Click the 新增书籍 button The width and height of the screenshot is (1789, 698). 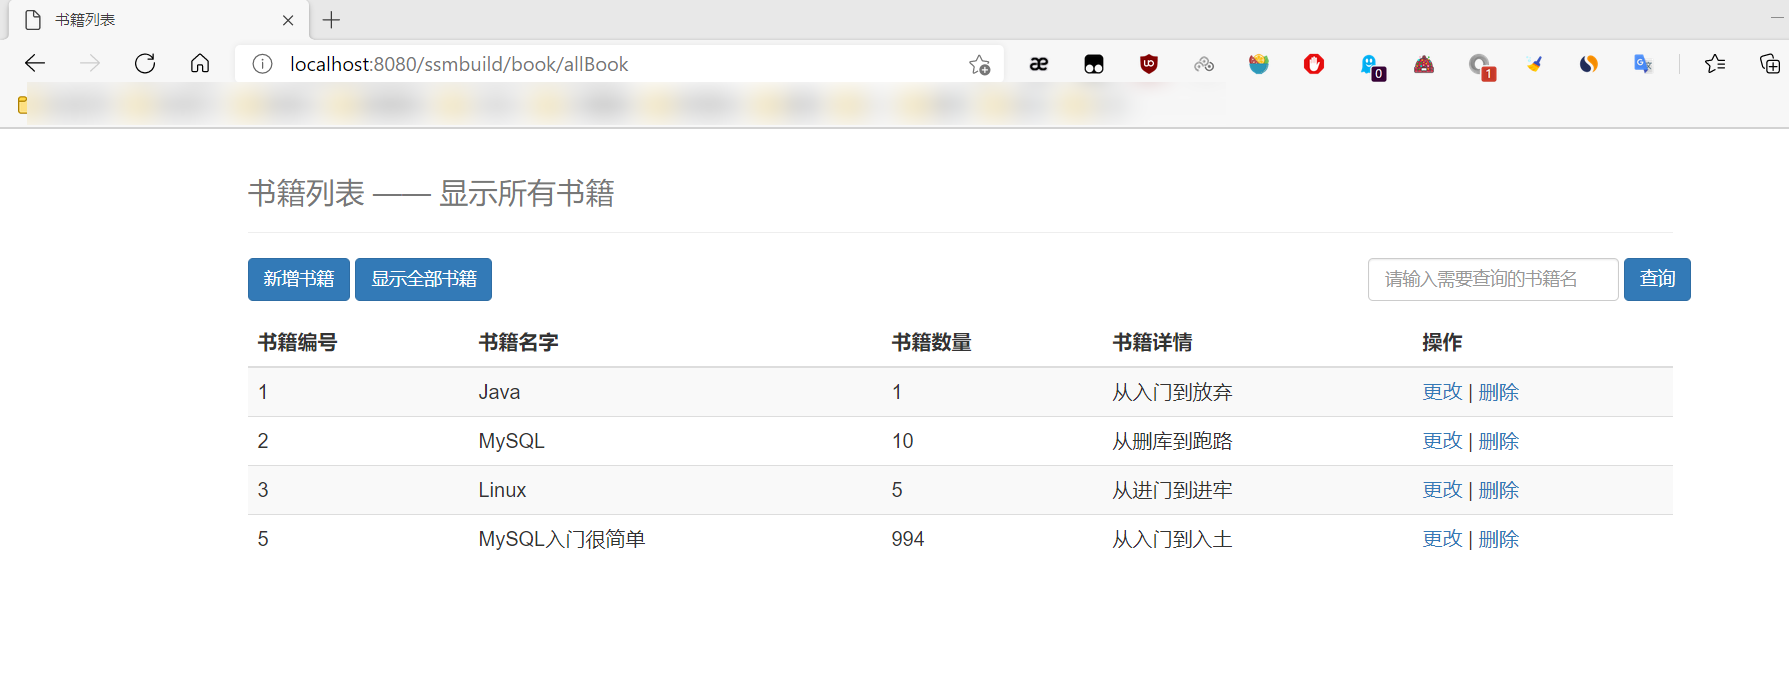coord(298,279)
